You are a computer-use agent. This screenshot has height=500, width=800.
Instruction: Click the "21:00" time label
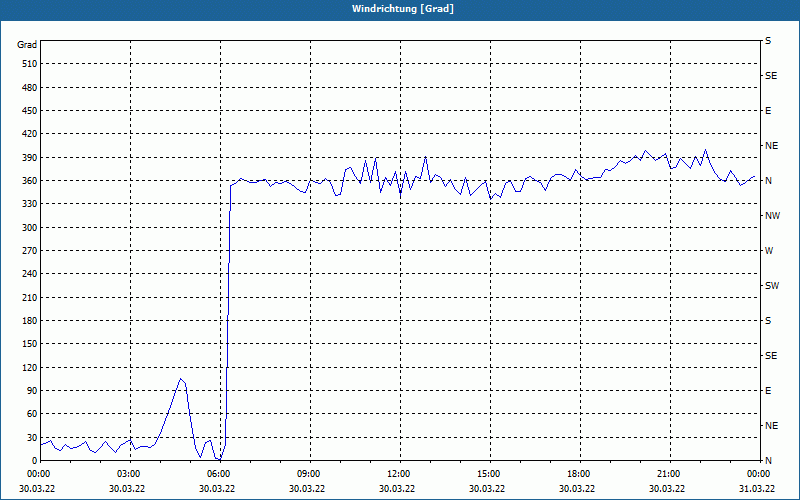tap(670, 474)
